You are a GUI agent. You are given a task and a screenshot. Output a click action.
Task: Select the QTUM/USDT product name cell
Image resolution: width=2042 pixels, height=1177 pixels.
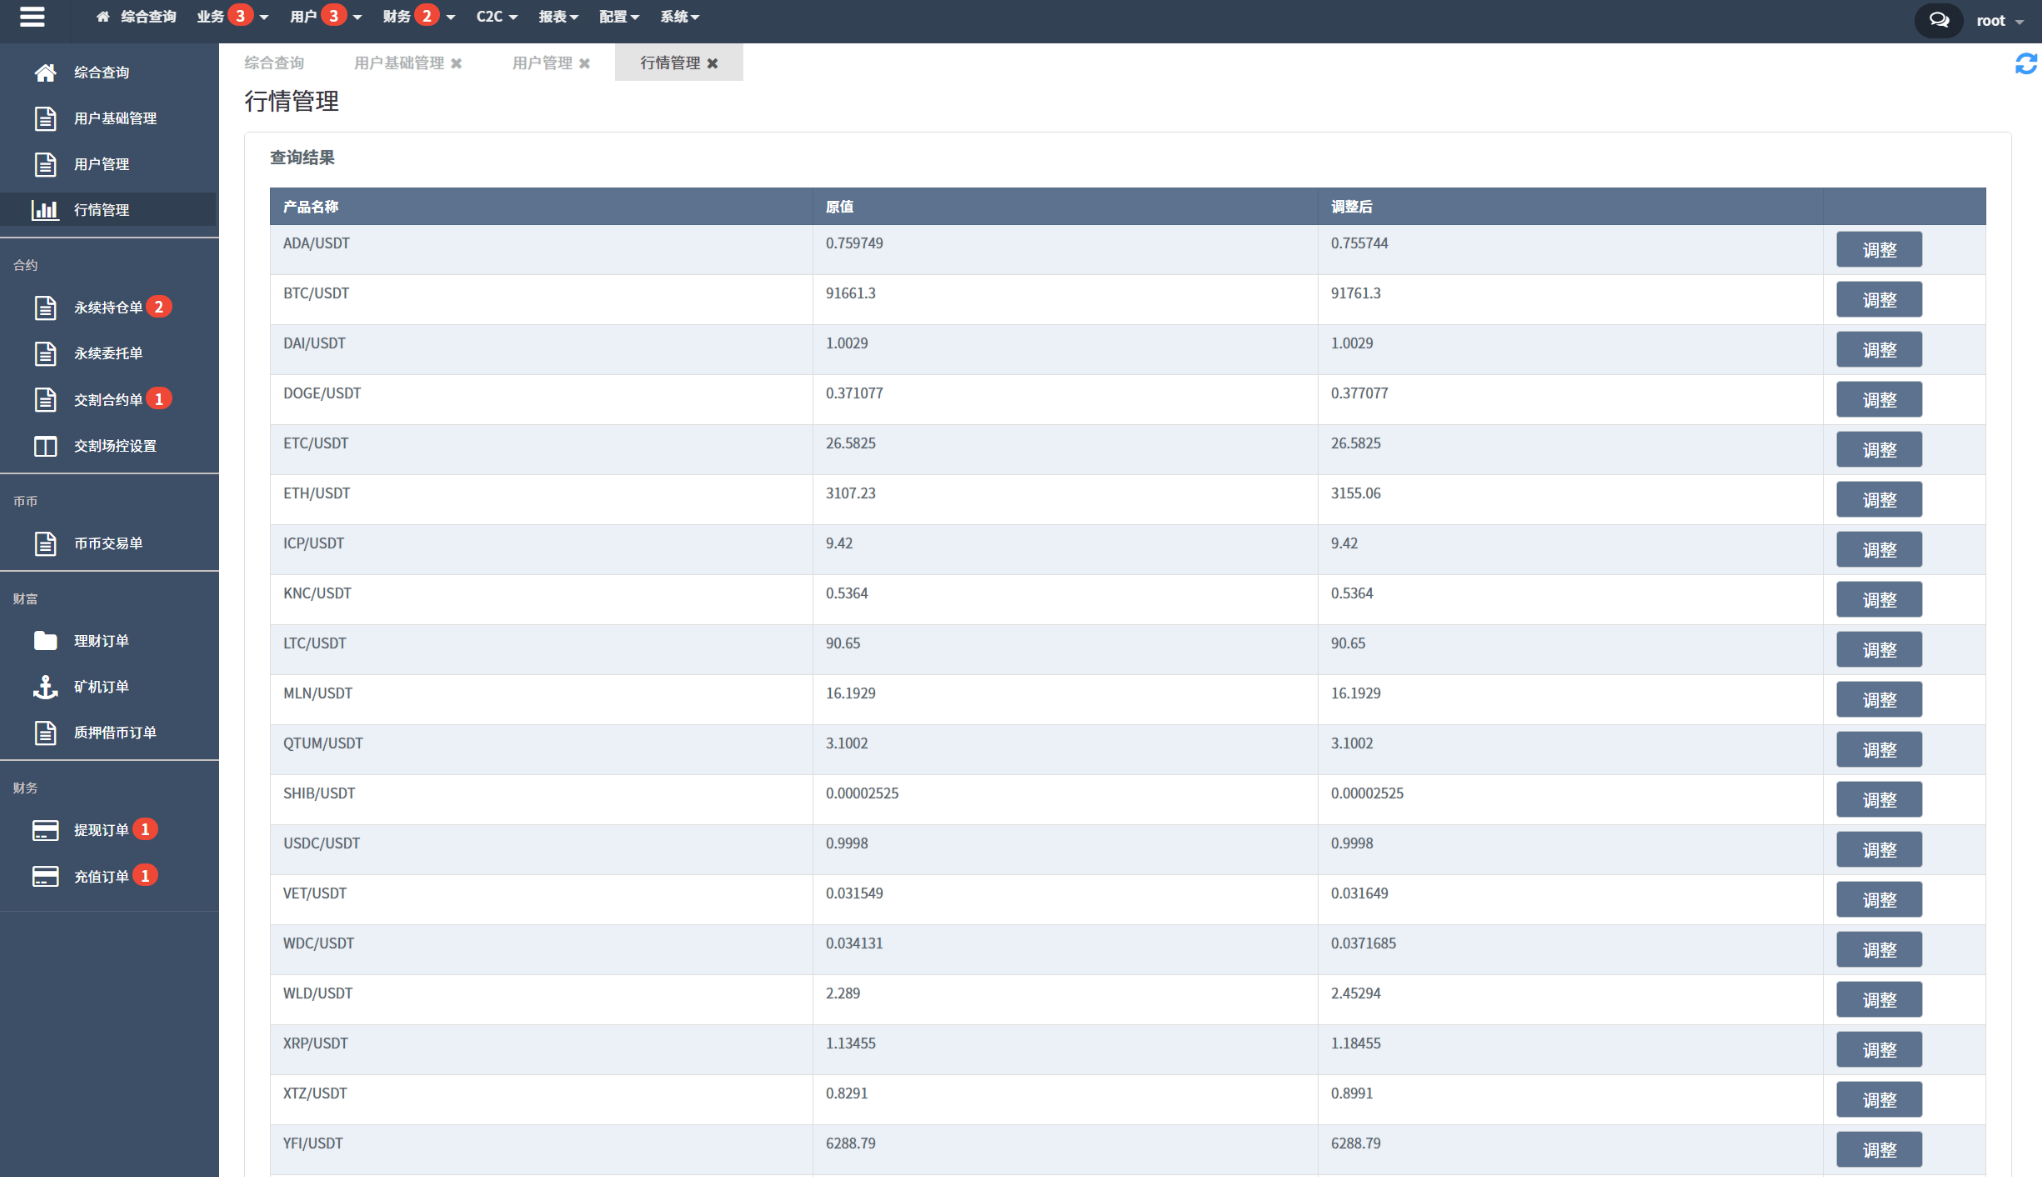tap(541, 749)
